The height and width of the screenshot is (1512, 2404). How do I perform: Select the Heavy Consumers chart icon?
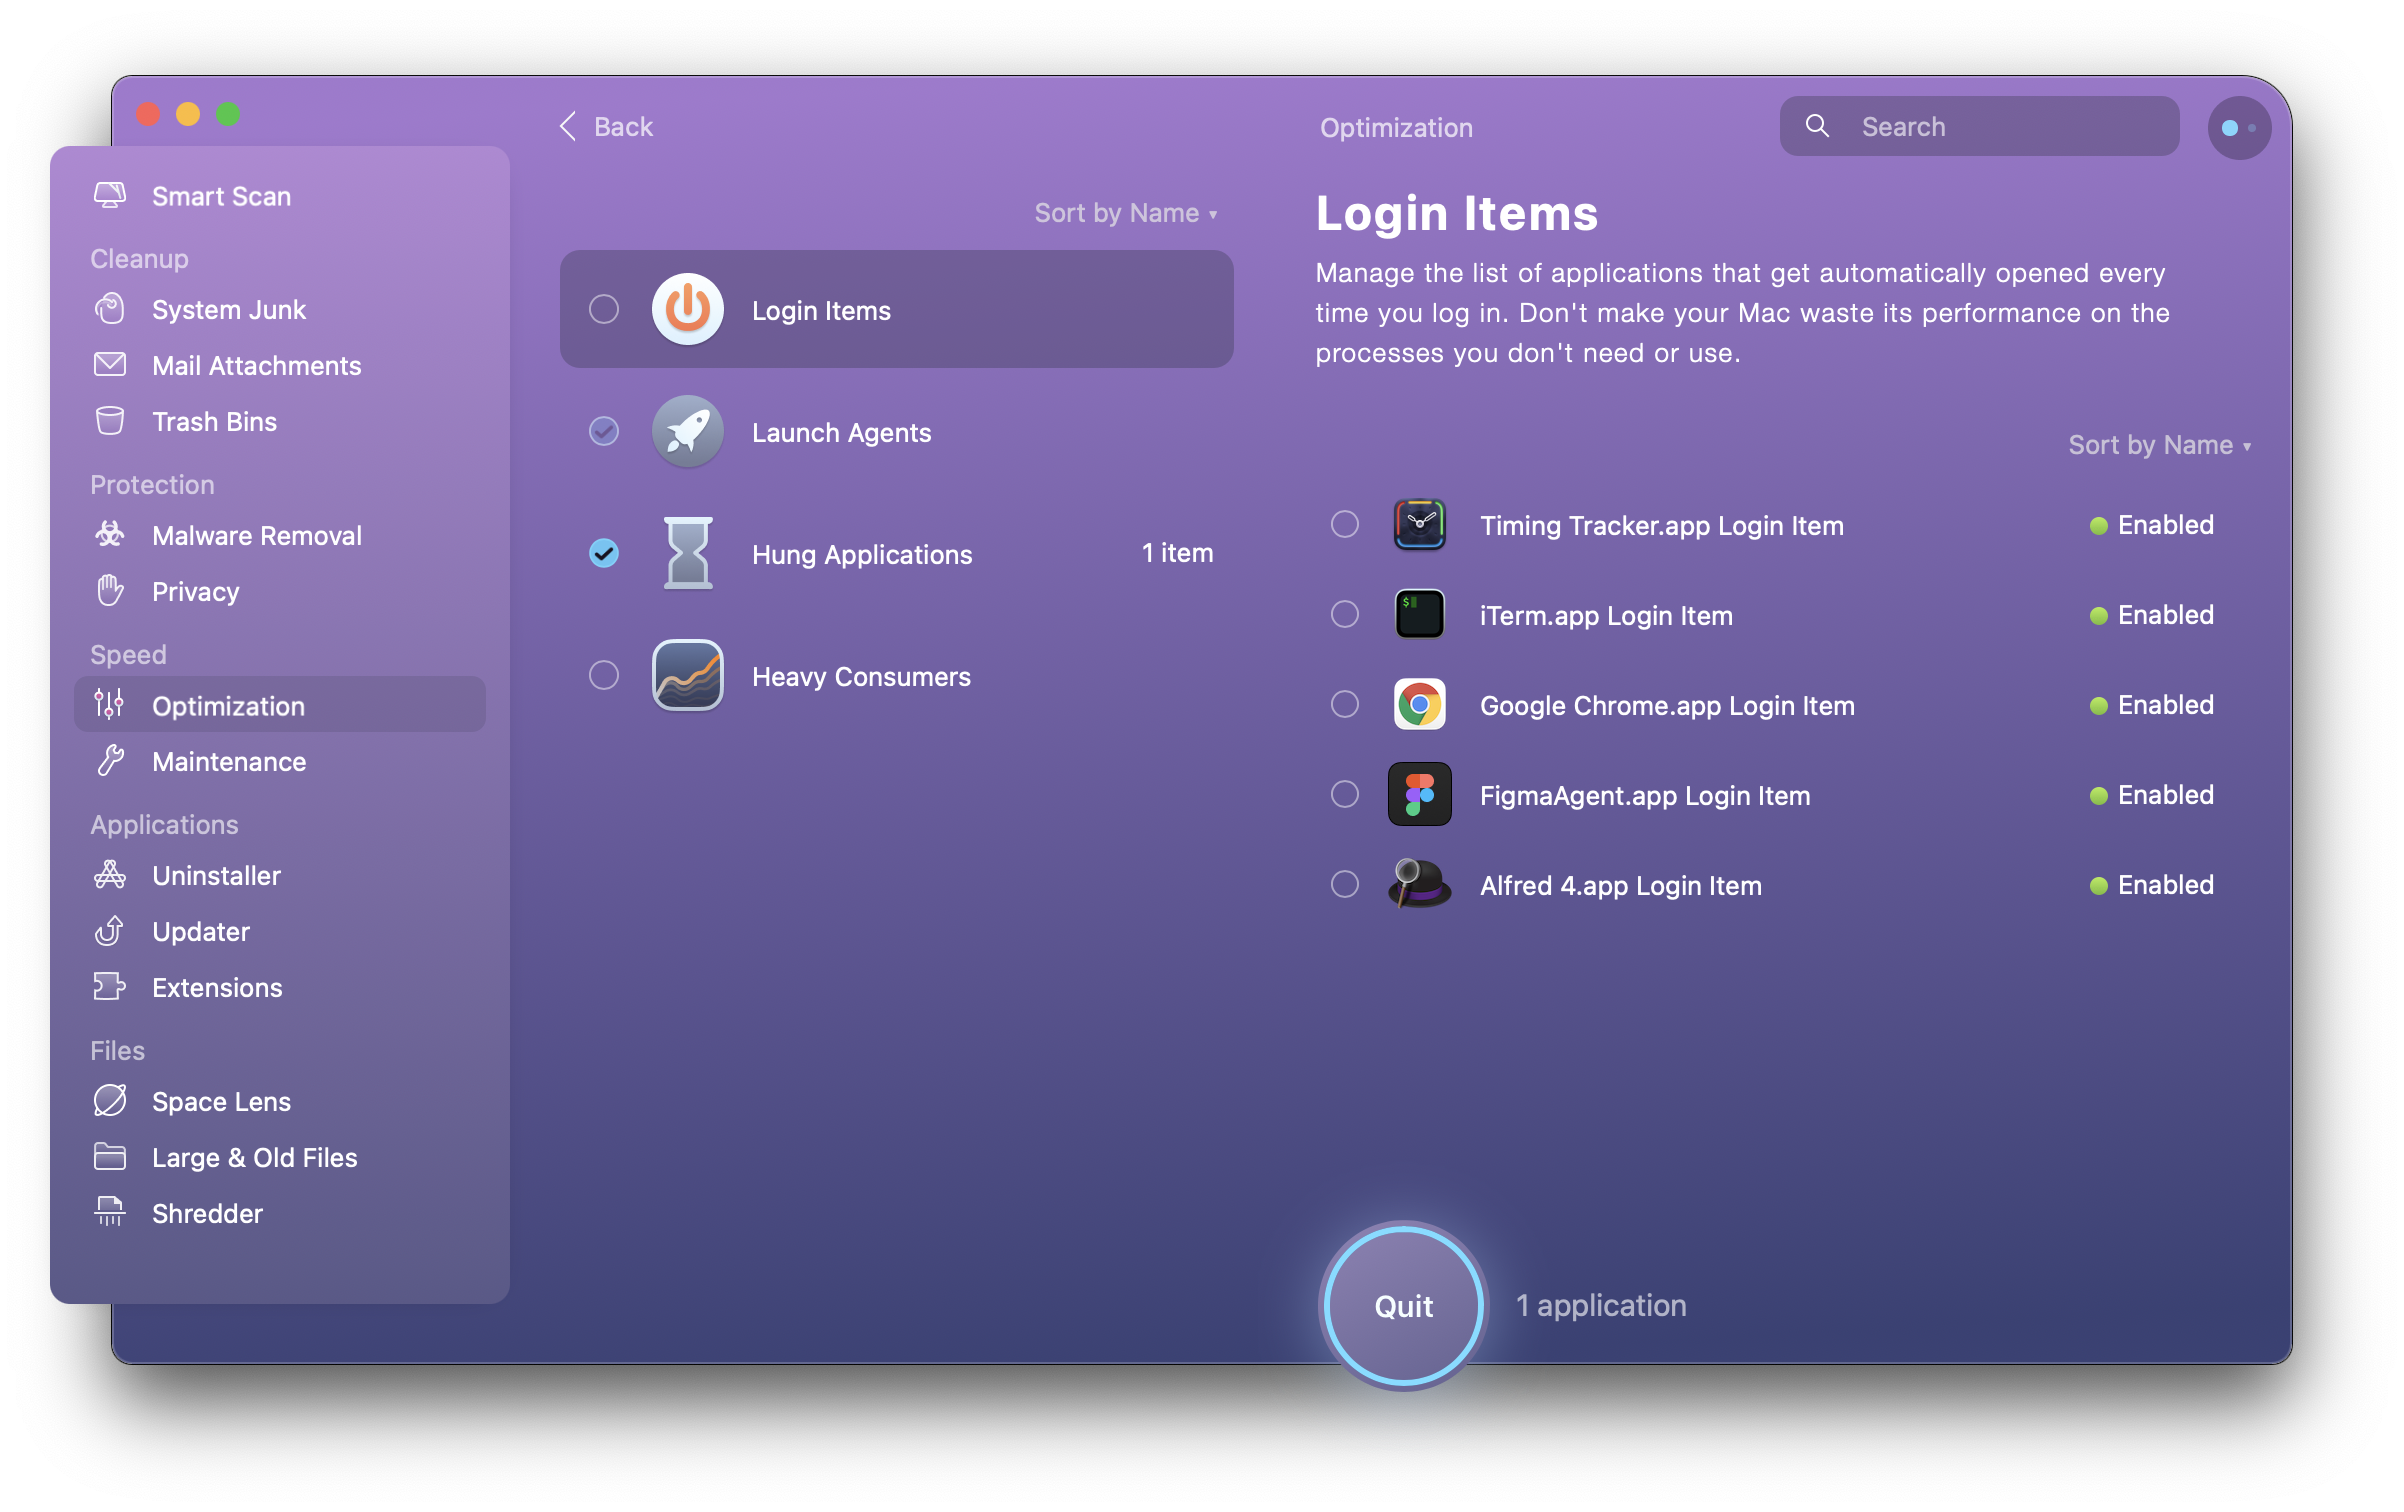688,674
